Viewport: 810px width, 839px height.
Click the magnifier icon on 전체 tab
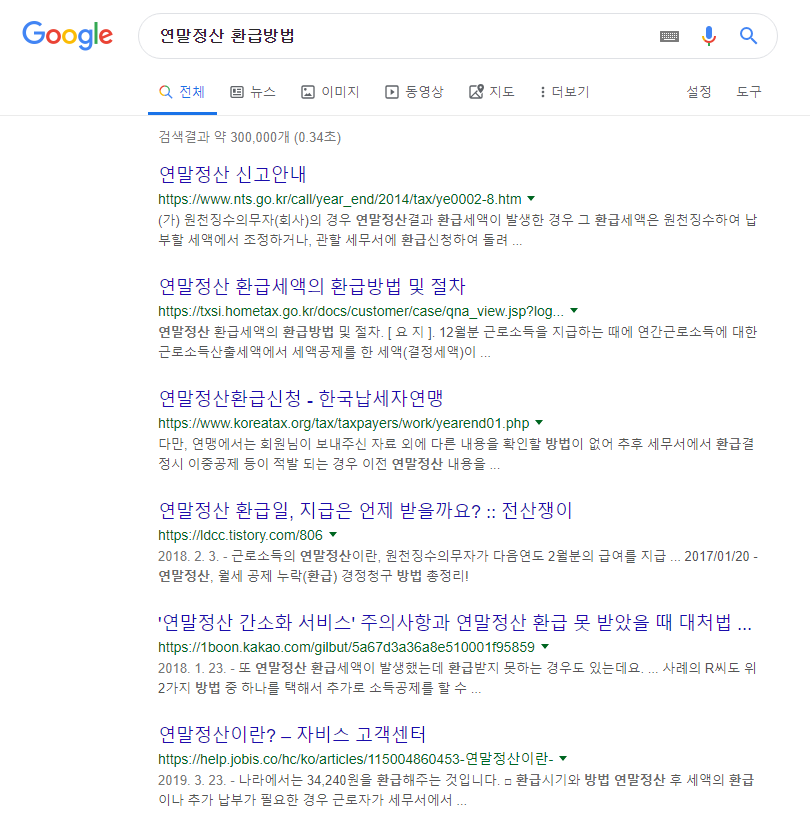[x=166, y=92]
